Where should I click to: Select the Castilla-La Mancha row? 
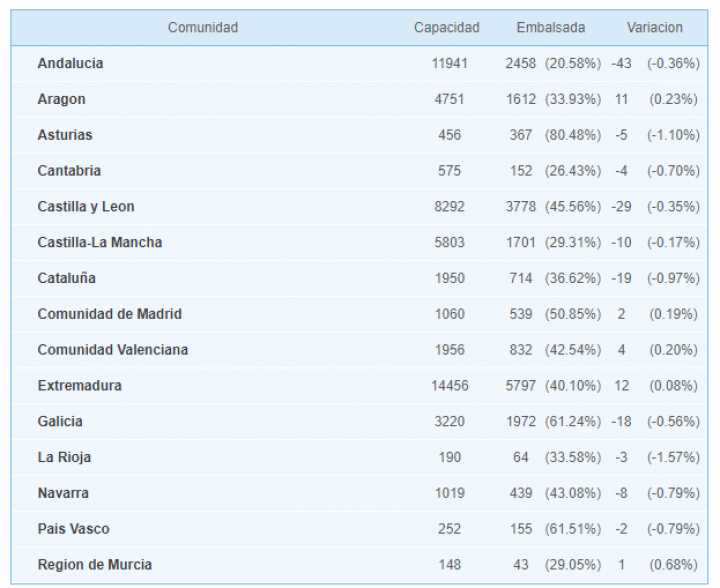coord(99,242)
